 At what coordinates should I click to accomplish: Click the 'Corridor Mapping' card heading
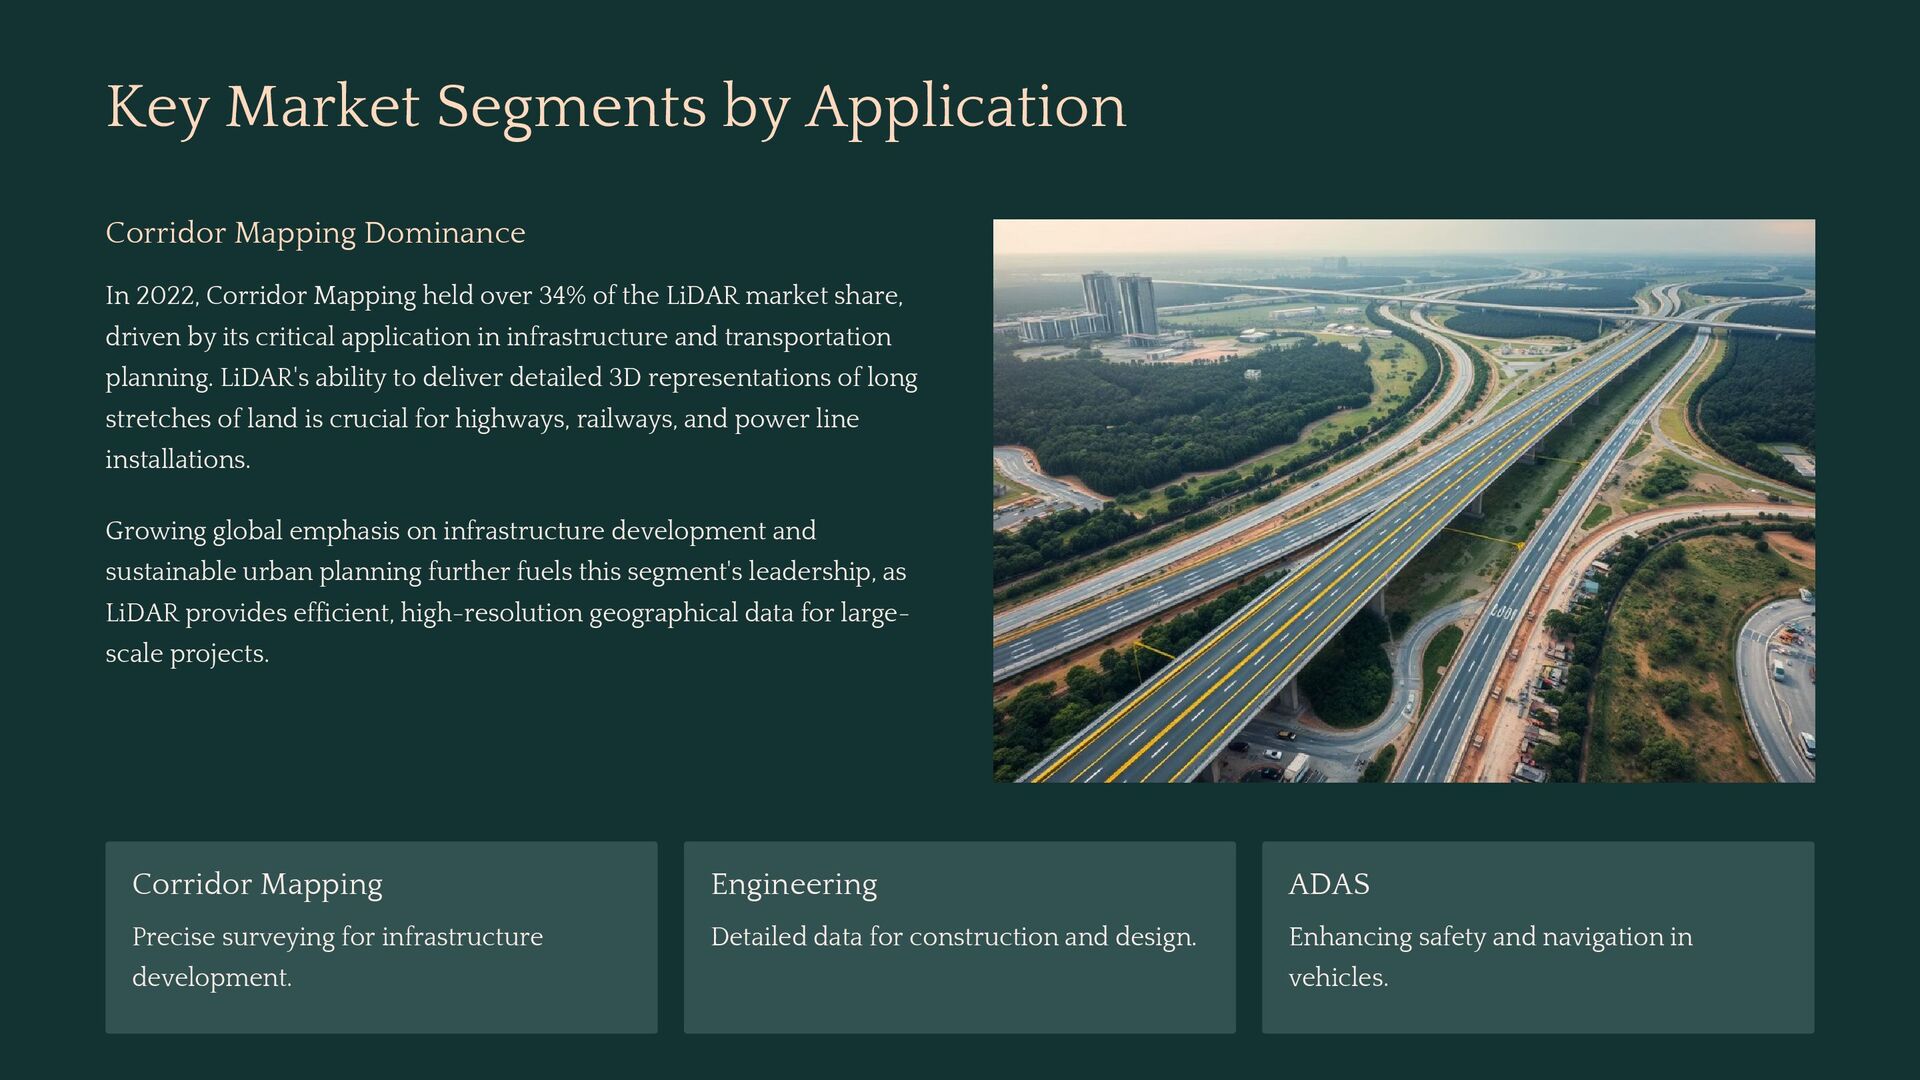(257, 884)
